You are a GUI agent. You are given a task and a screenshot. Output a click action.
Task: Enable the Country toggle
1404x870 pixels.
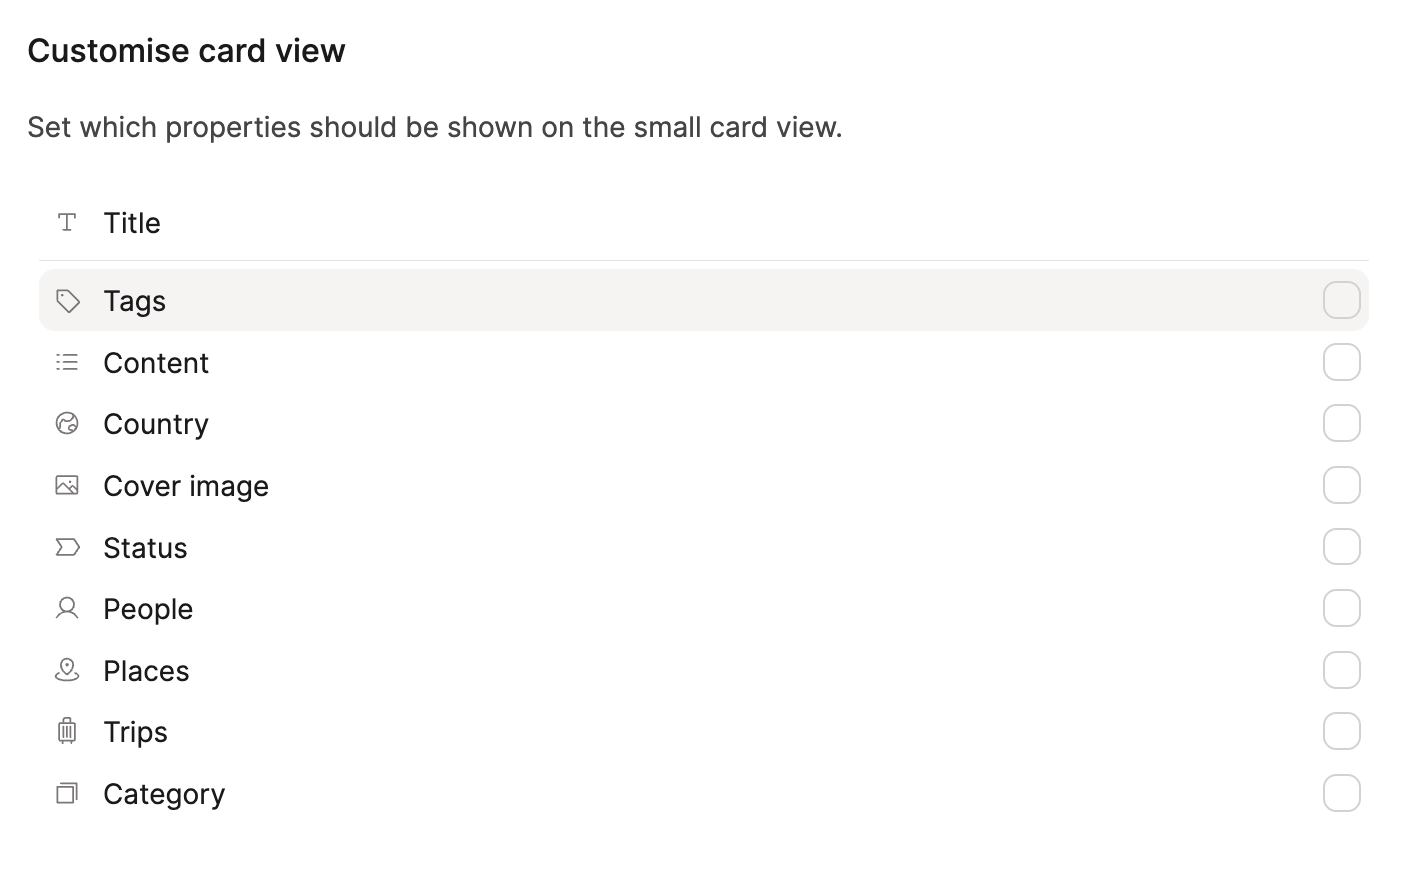click(1341, 423)
